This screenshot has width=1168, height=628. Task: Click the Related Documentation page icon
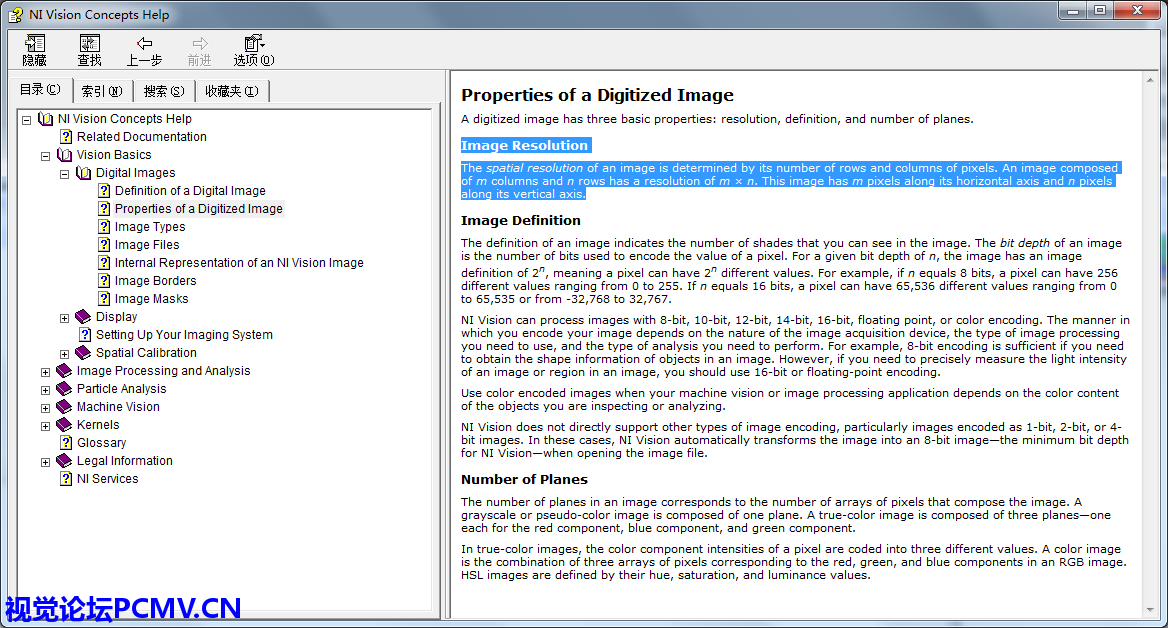[66, 136]
